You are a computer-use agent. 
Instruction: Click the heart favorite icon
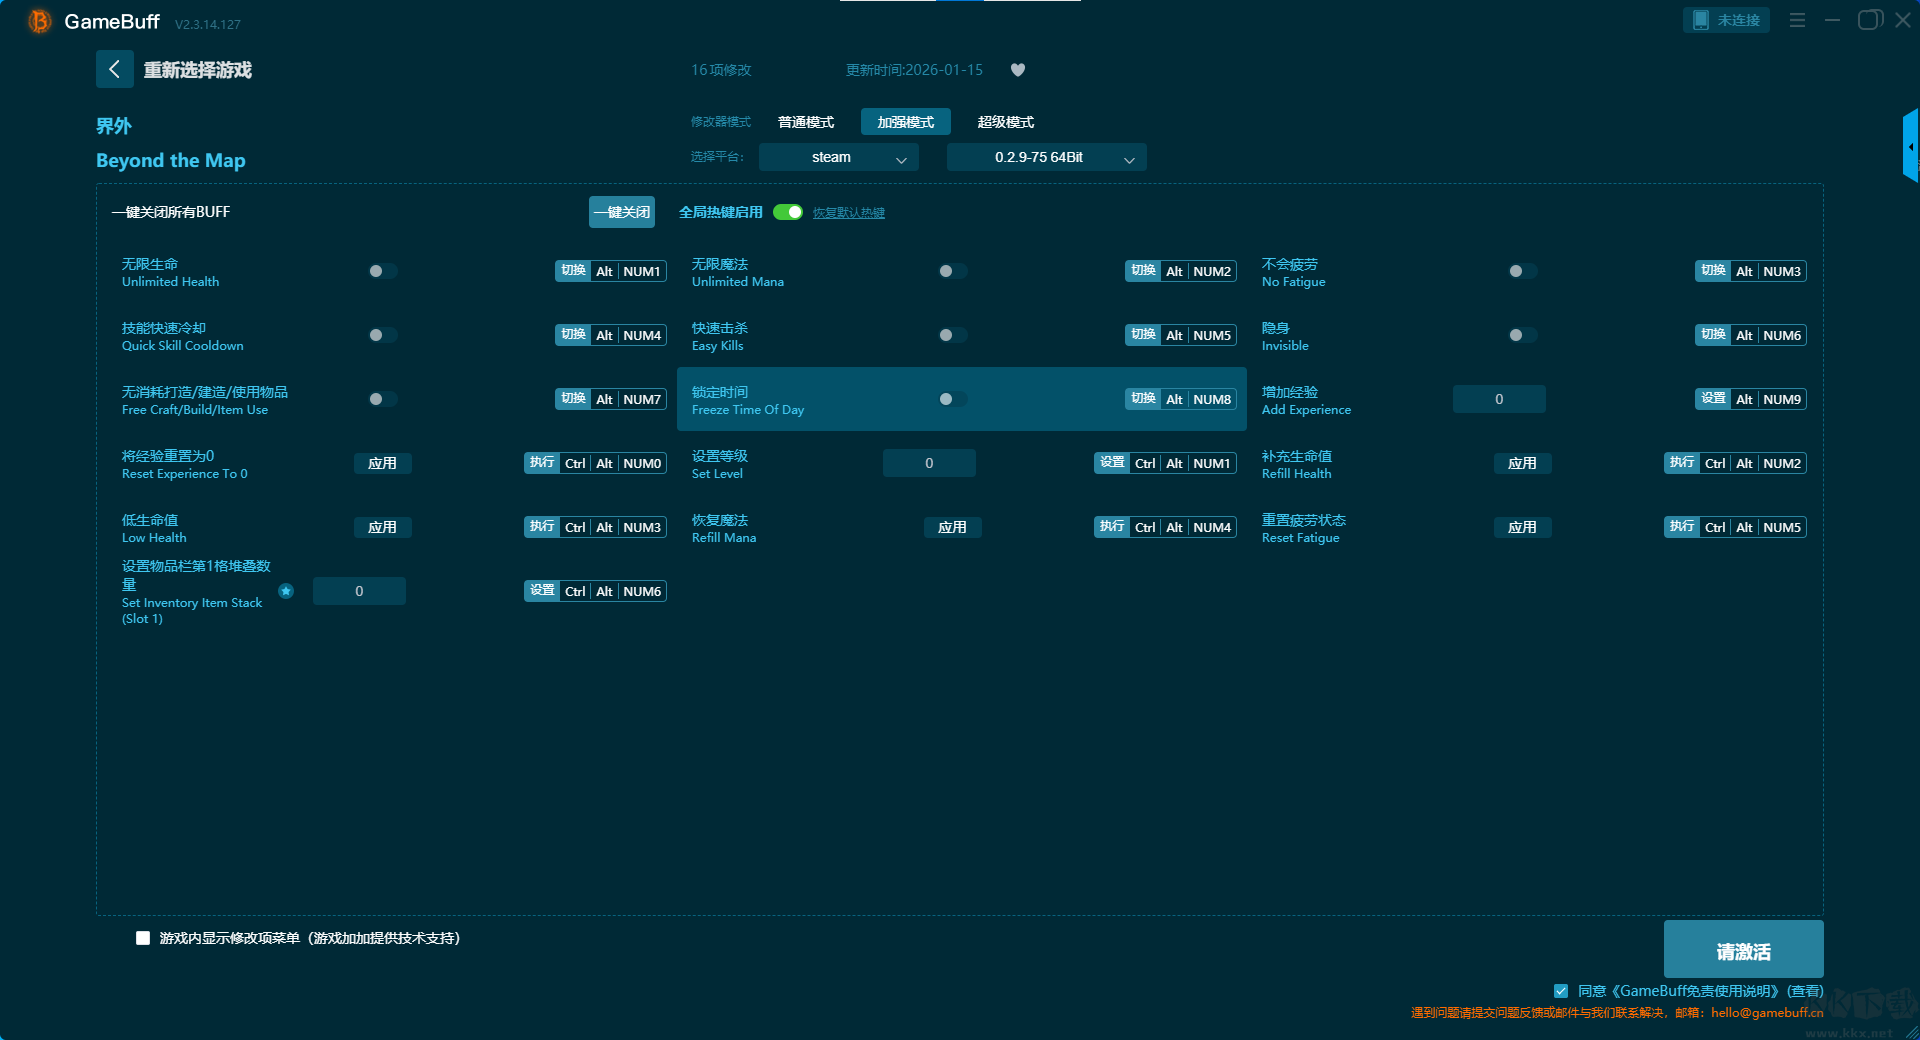1018,70
